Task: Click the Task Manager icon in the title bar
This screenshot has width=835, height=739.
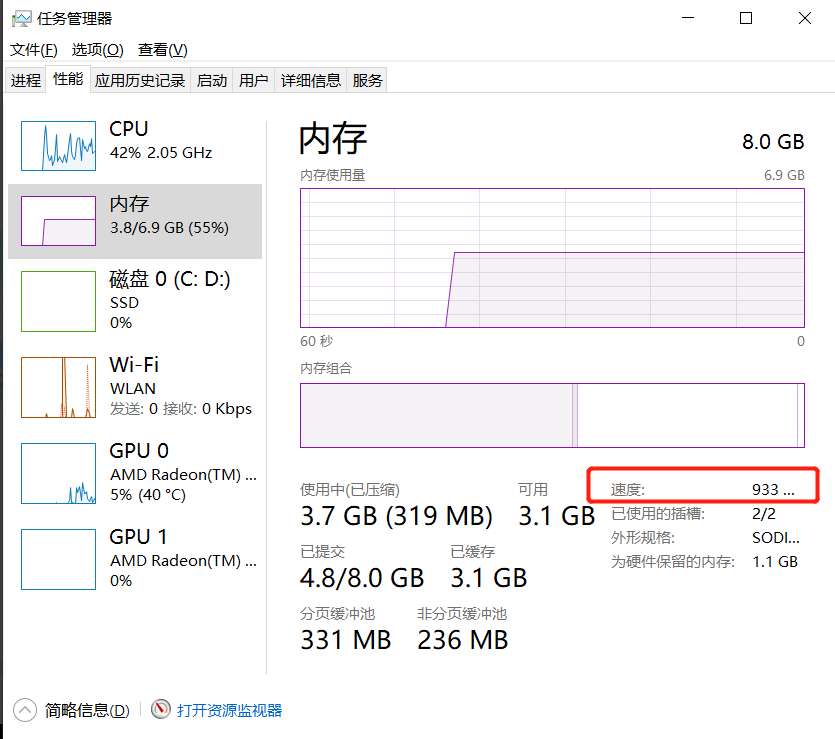Action: (x=22, y=17)
